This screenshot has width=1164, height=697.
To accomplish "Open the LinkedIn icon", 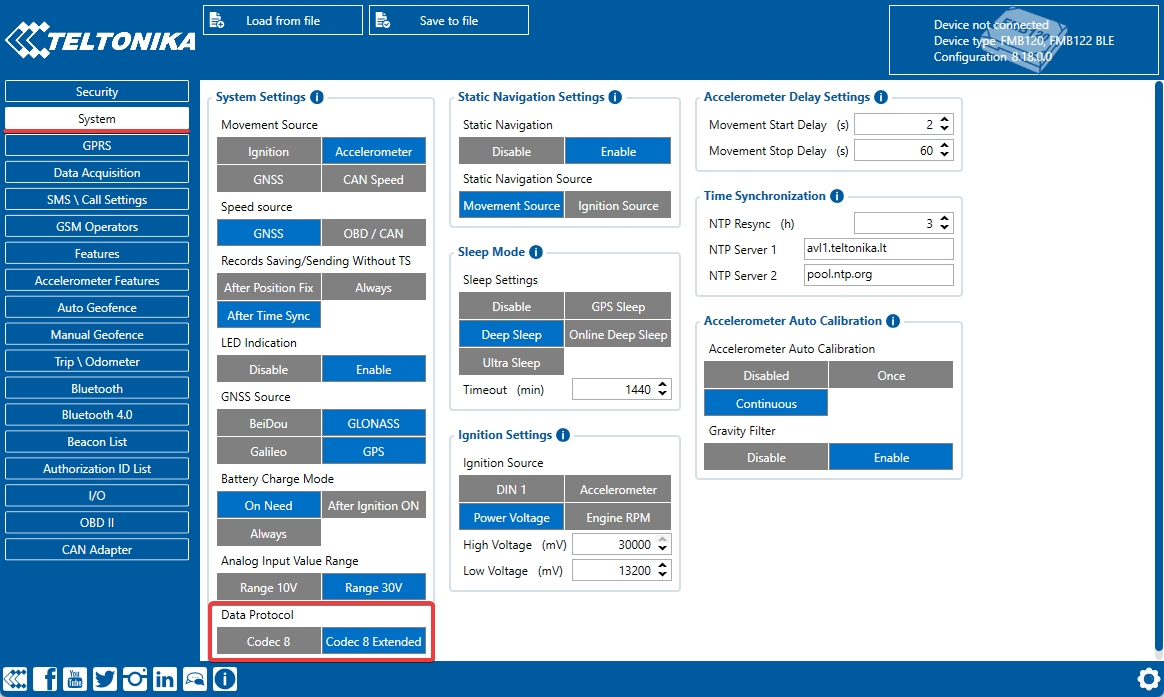I will (x=164, y=679).
